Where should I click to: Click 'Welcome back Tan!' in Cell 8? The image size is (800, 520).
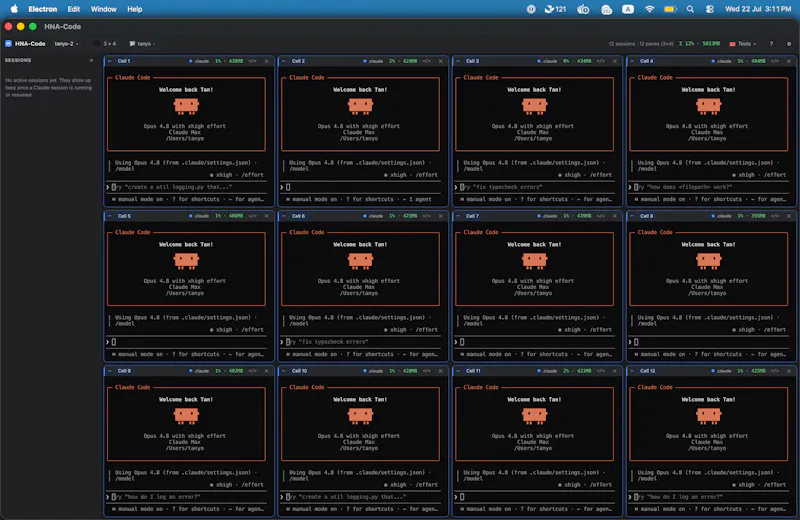708,244
